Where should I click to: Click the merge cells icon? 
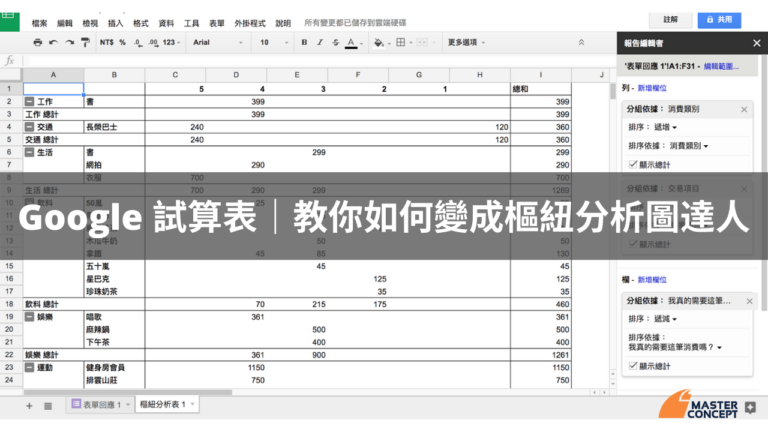click(x=422, y=43)
